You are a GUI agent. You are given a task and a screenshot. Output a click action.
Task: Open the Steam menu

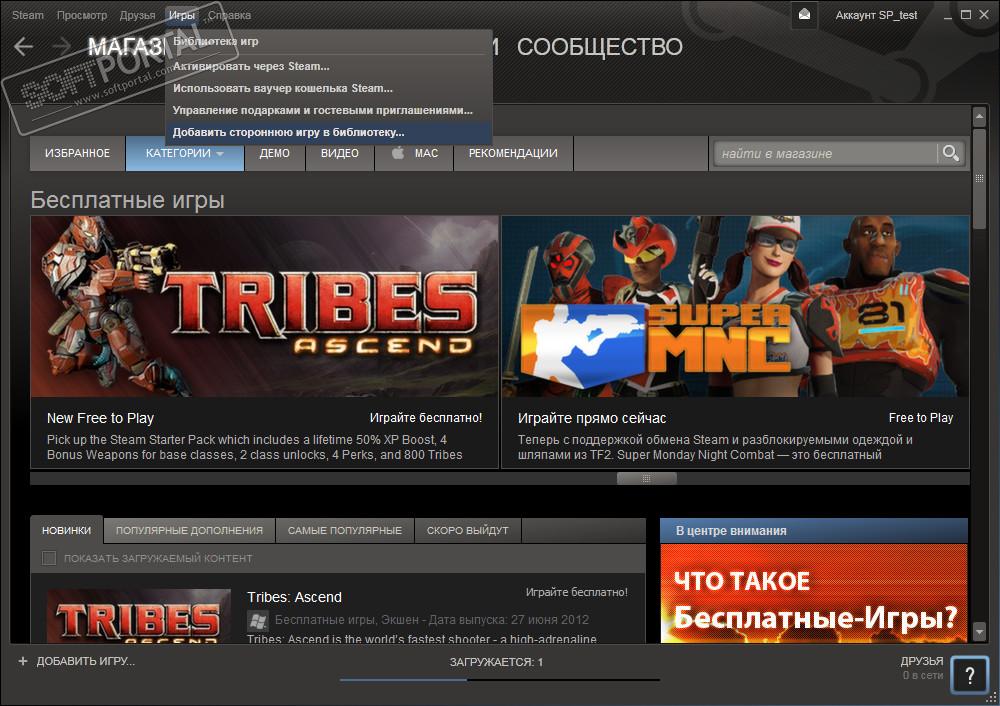click(27, 15)
